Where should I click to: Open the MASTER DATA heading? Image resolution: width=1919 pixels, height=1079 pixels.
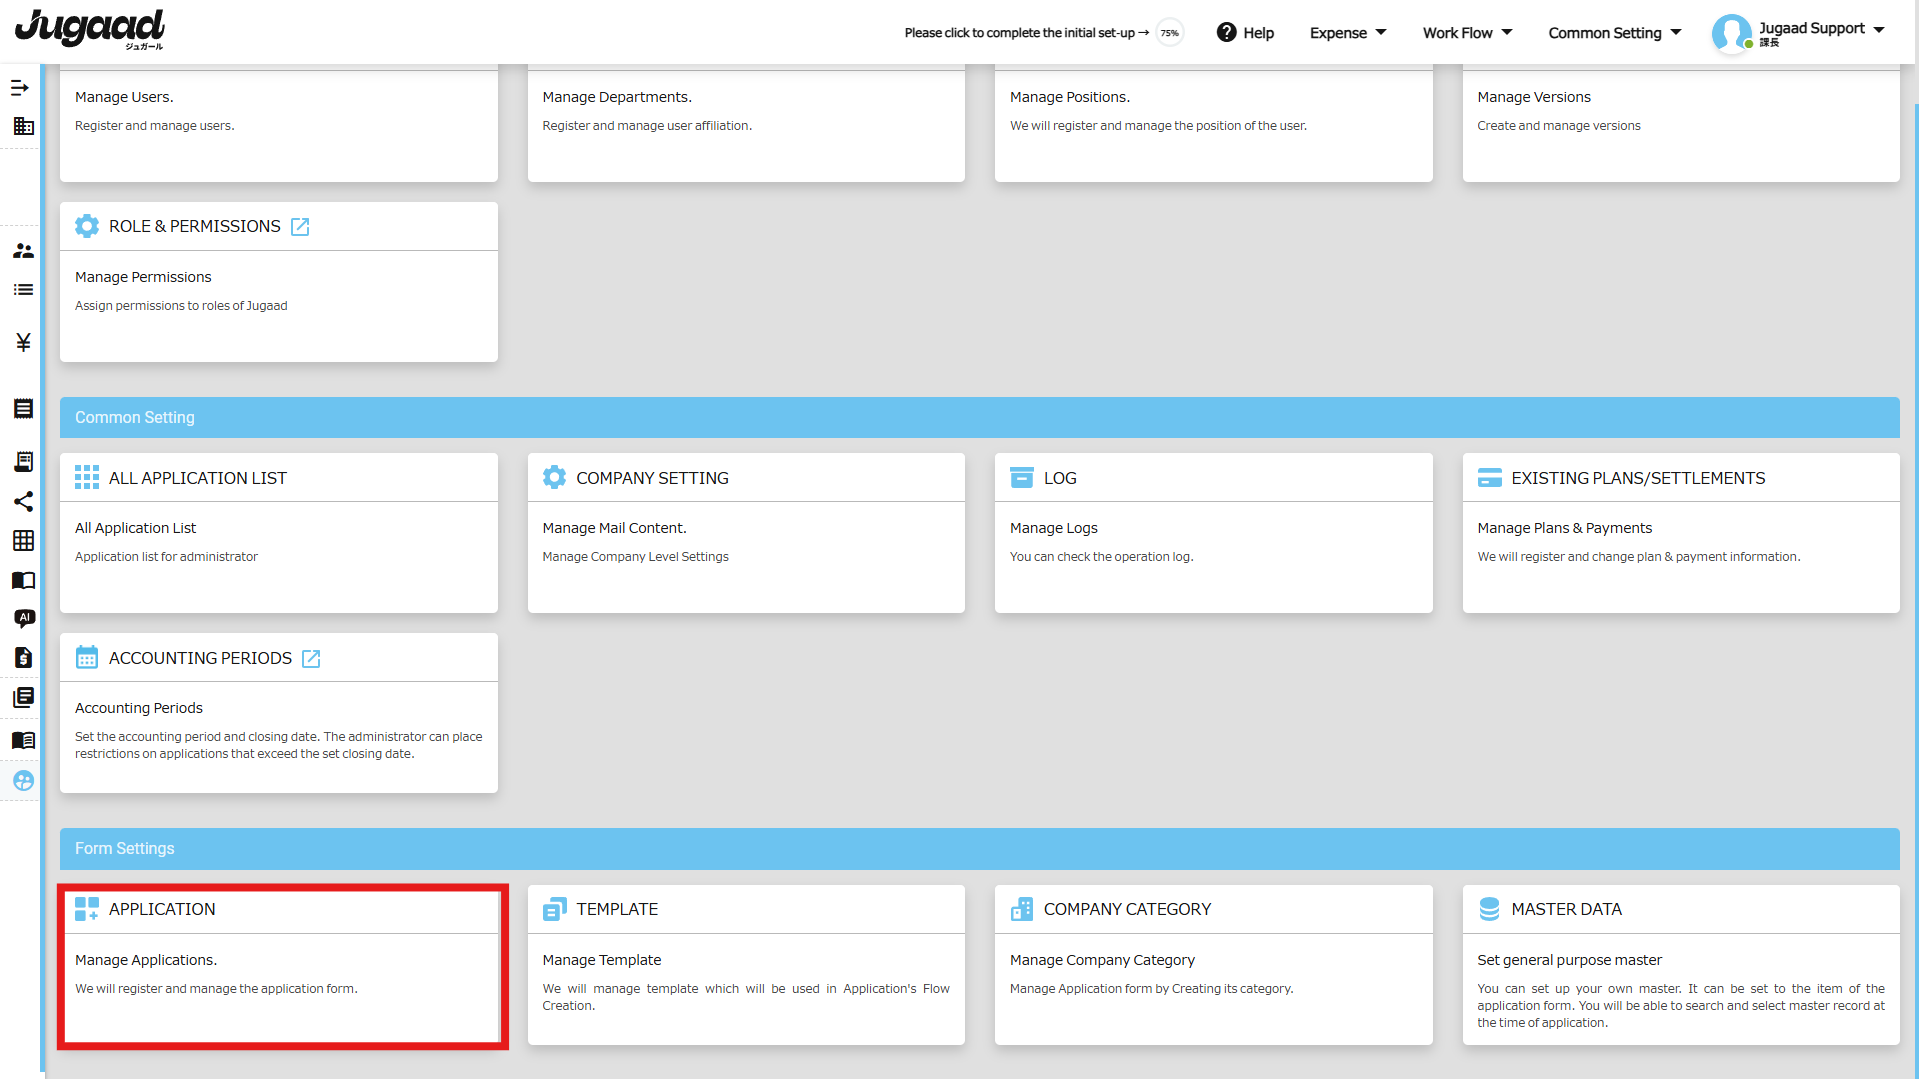(x=1566, y=909)
